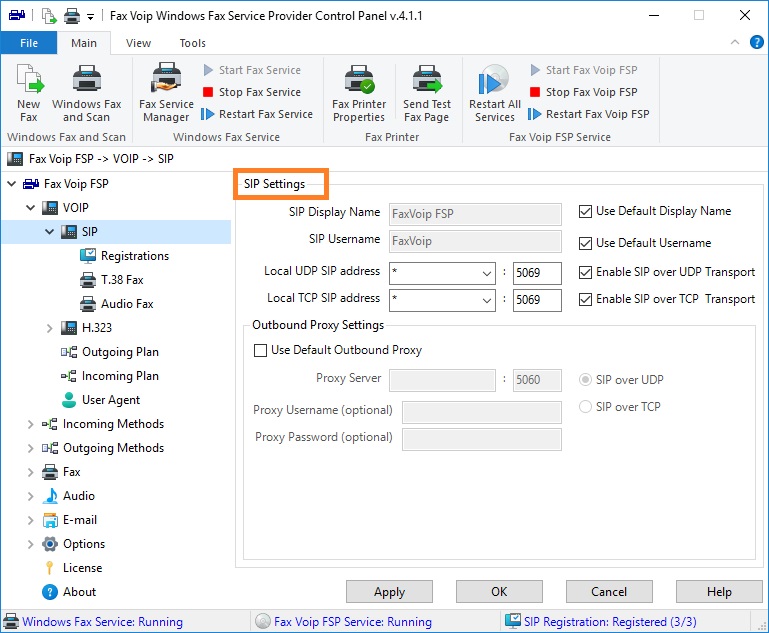Screen dimensions: 769x633
Task: Click Windows Fax Service: Running status
Action: pyautogui.click(x=102, y=622)
